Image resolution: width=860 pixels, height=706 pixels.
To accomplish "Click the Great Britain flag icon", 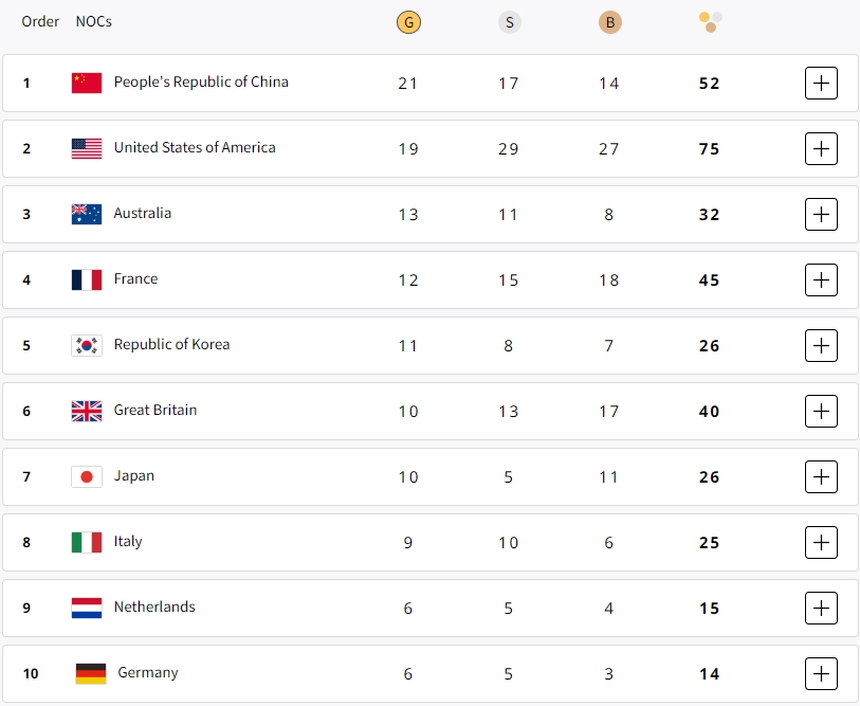I will 86,410.
